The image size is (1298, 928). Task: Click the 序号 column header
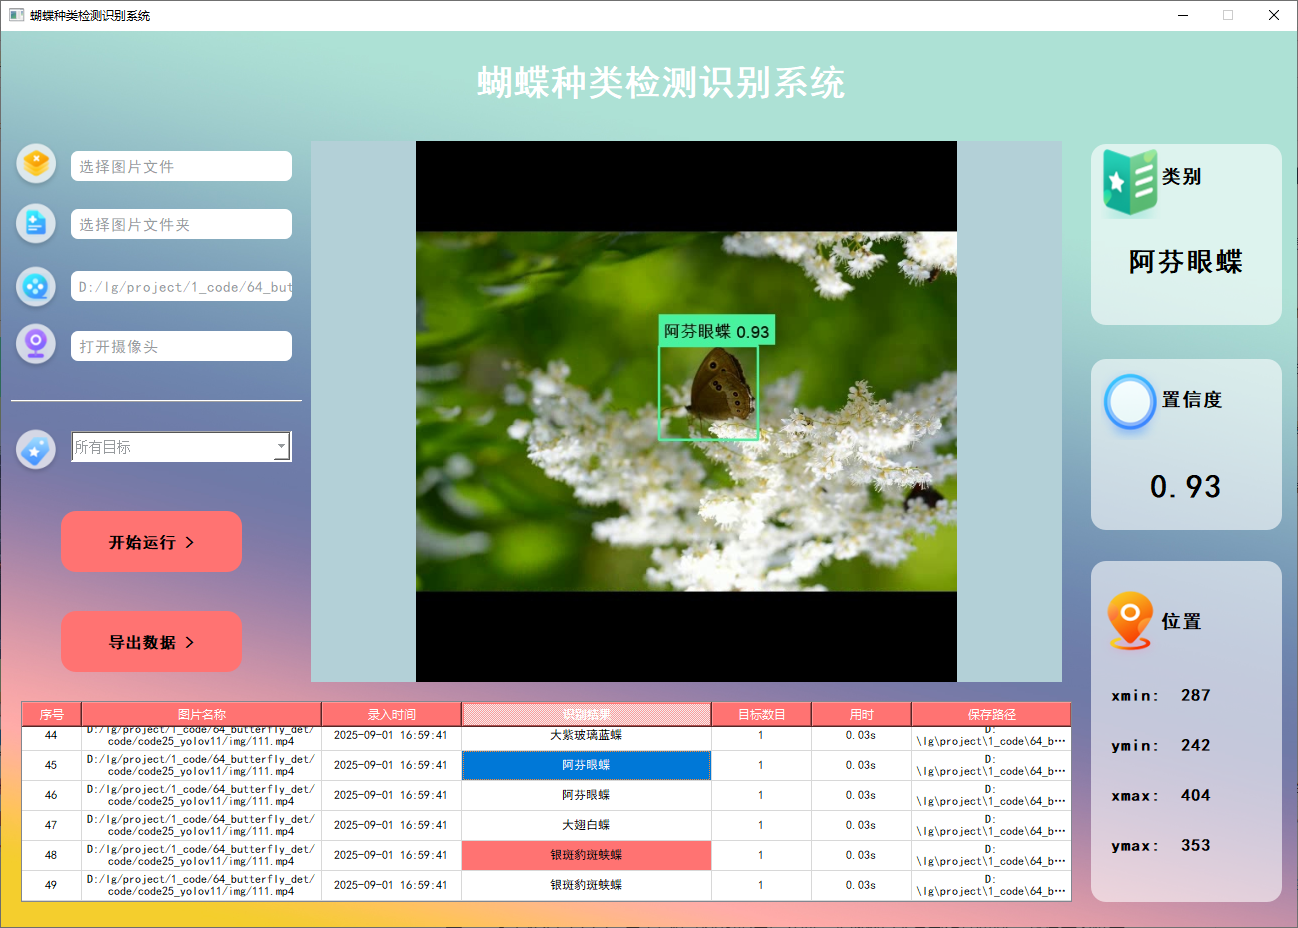click(x=52, y=714)
